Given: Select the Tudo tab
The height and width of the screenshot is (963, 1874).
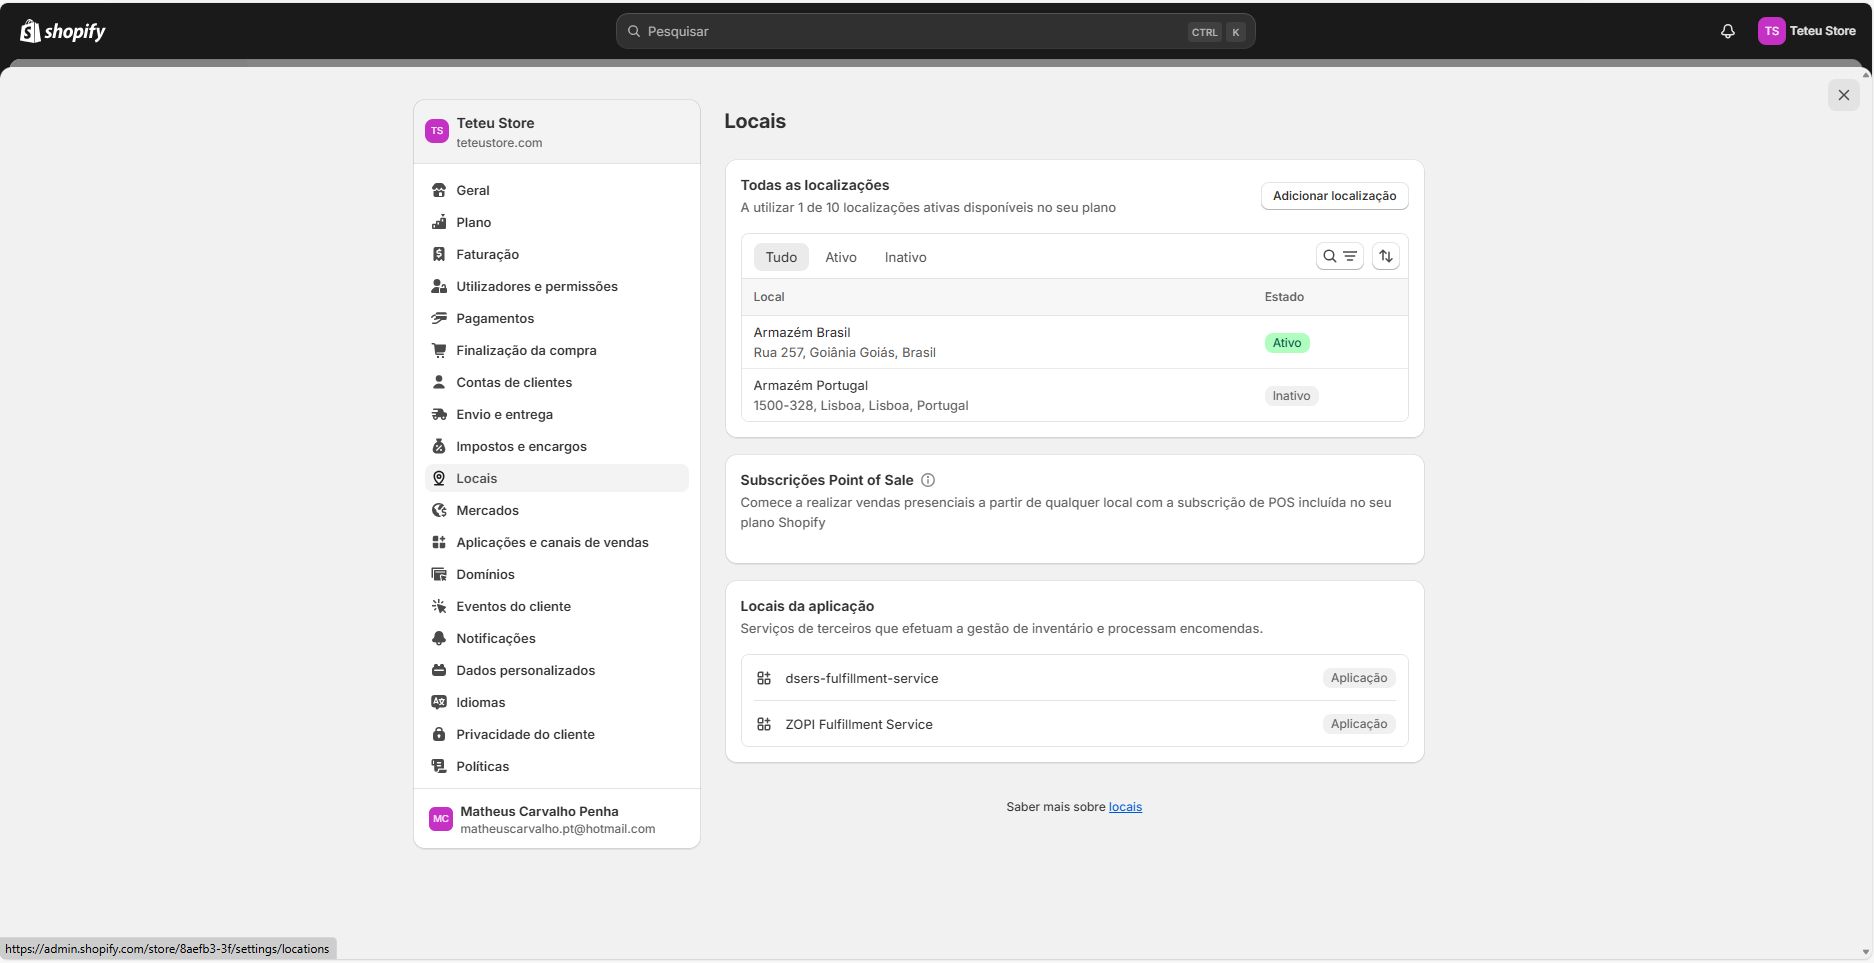Looking at the screenshot, I should pyautogui.click(x=781, y=257).
